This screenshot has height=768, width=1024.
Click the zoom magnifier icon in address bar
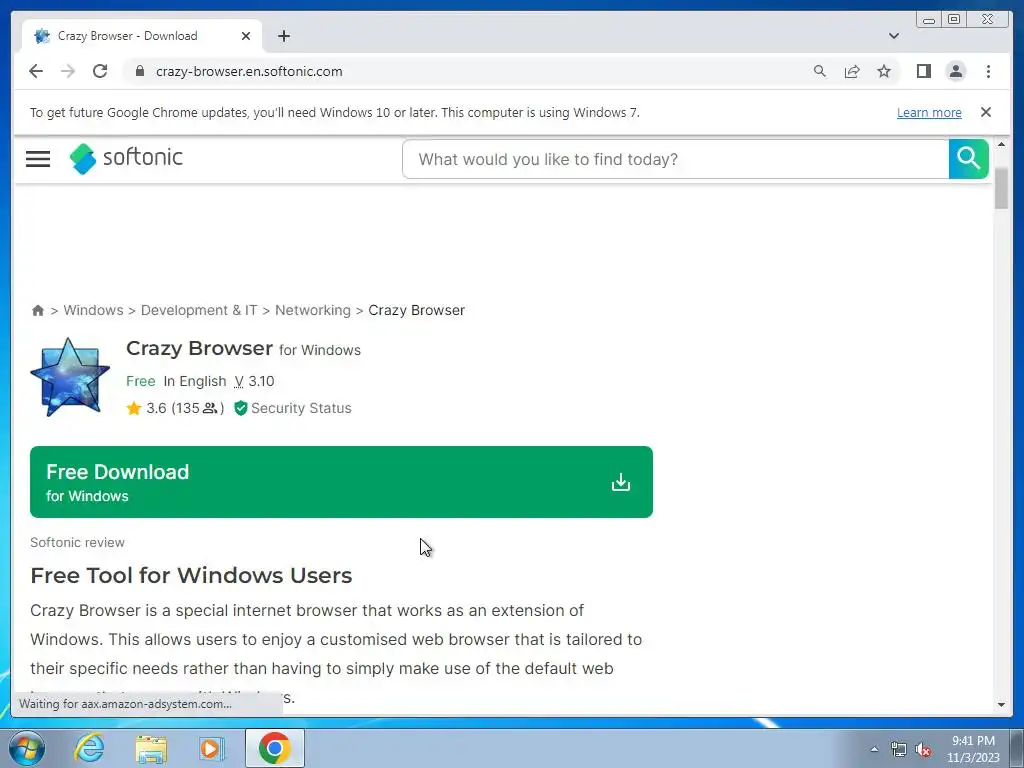point(820,71)
